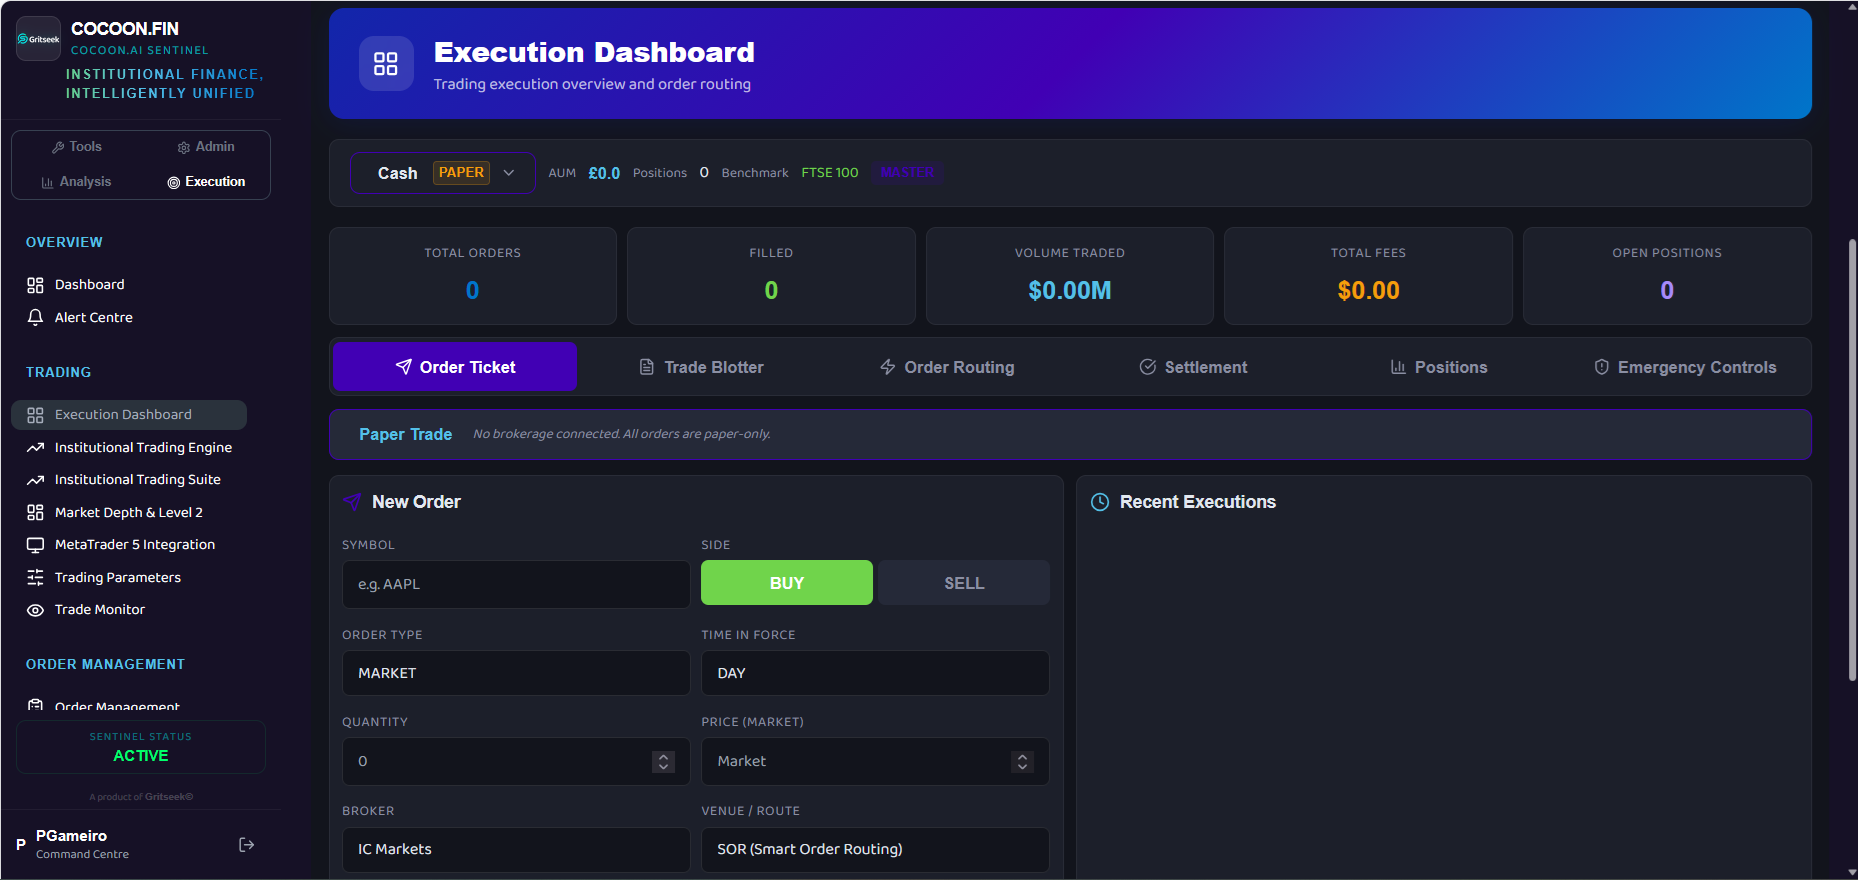Viewport: 1858px width, 880px height.
Task: Click the Sentinel Status ACTIVE panel
Action: click(x=141, y=747)
